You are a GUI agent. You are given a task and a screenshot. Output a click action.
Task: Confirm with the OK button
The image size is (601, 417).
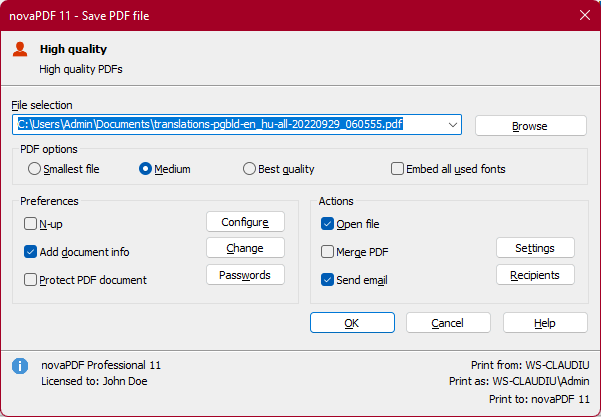(x=352, y=323)
